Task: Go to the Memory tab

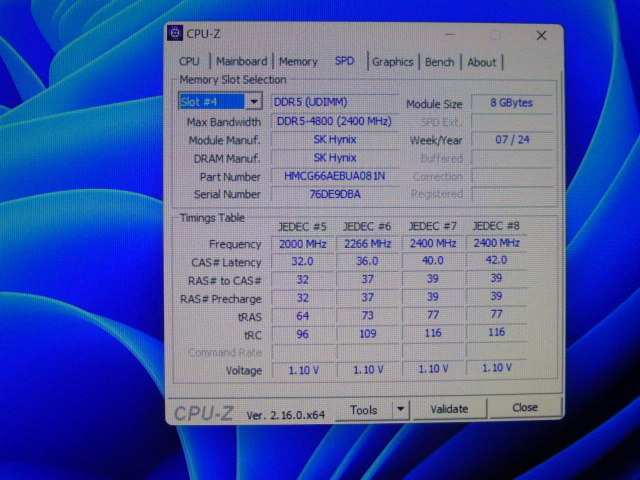Action: 298,62
